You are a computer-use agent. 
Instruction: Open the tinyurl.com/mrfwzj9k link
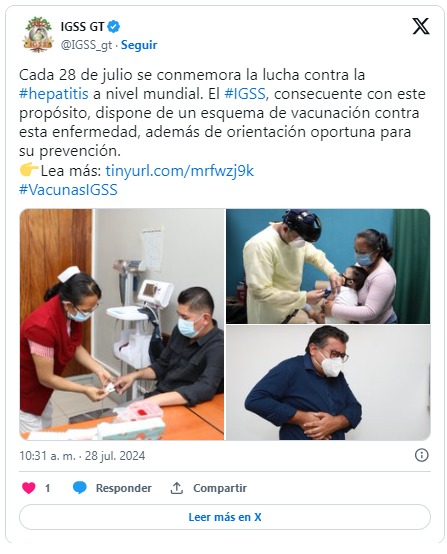click(180, 171)
